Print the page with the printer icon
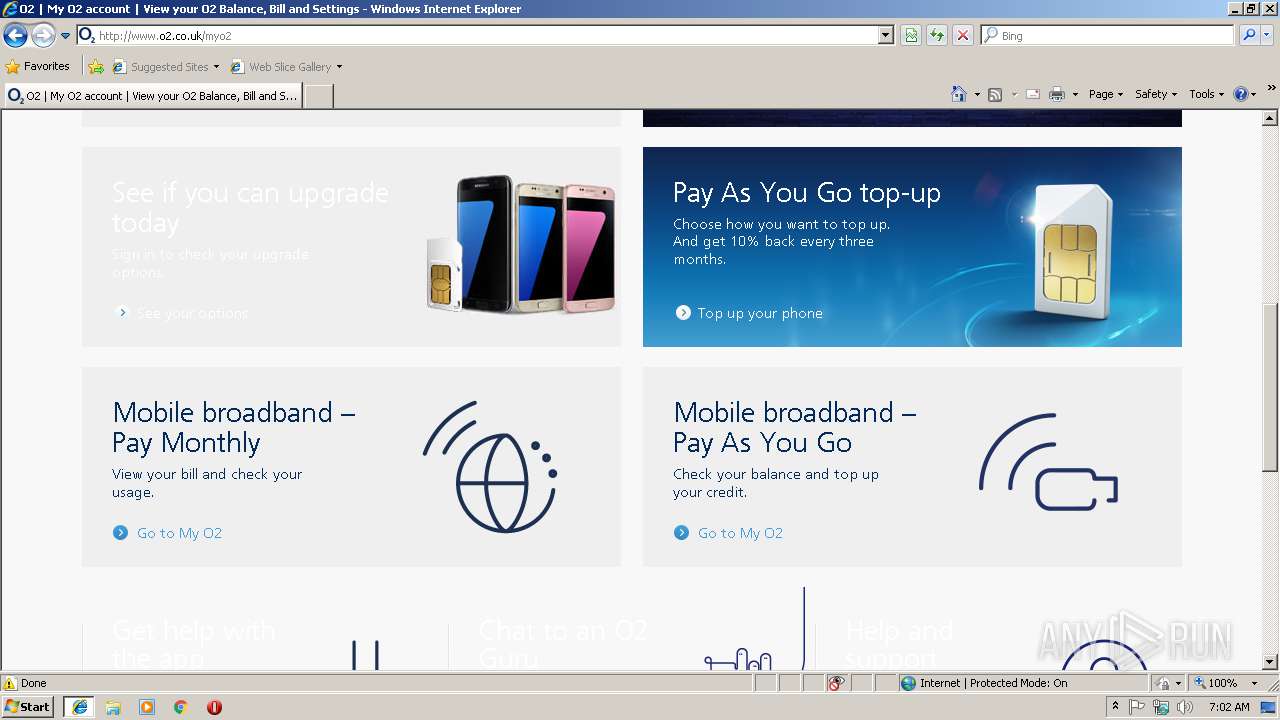 (x=1057, y=94)
